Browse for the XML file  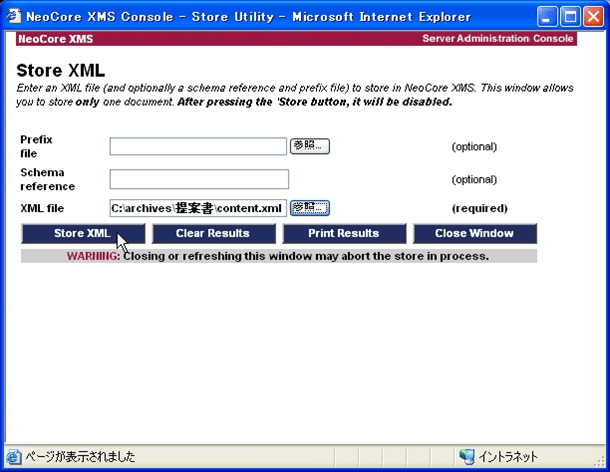(x=309, y=208)
